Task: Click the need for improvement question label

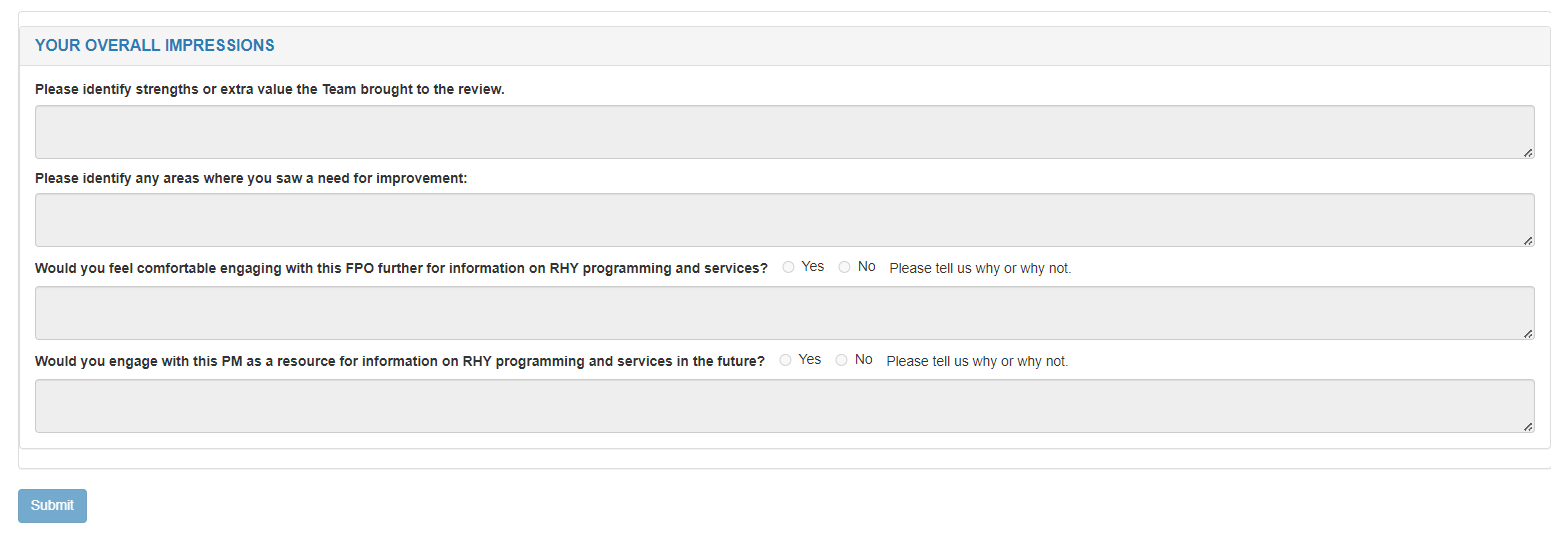Action: (x=251, y=178)
